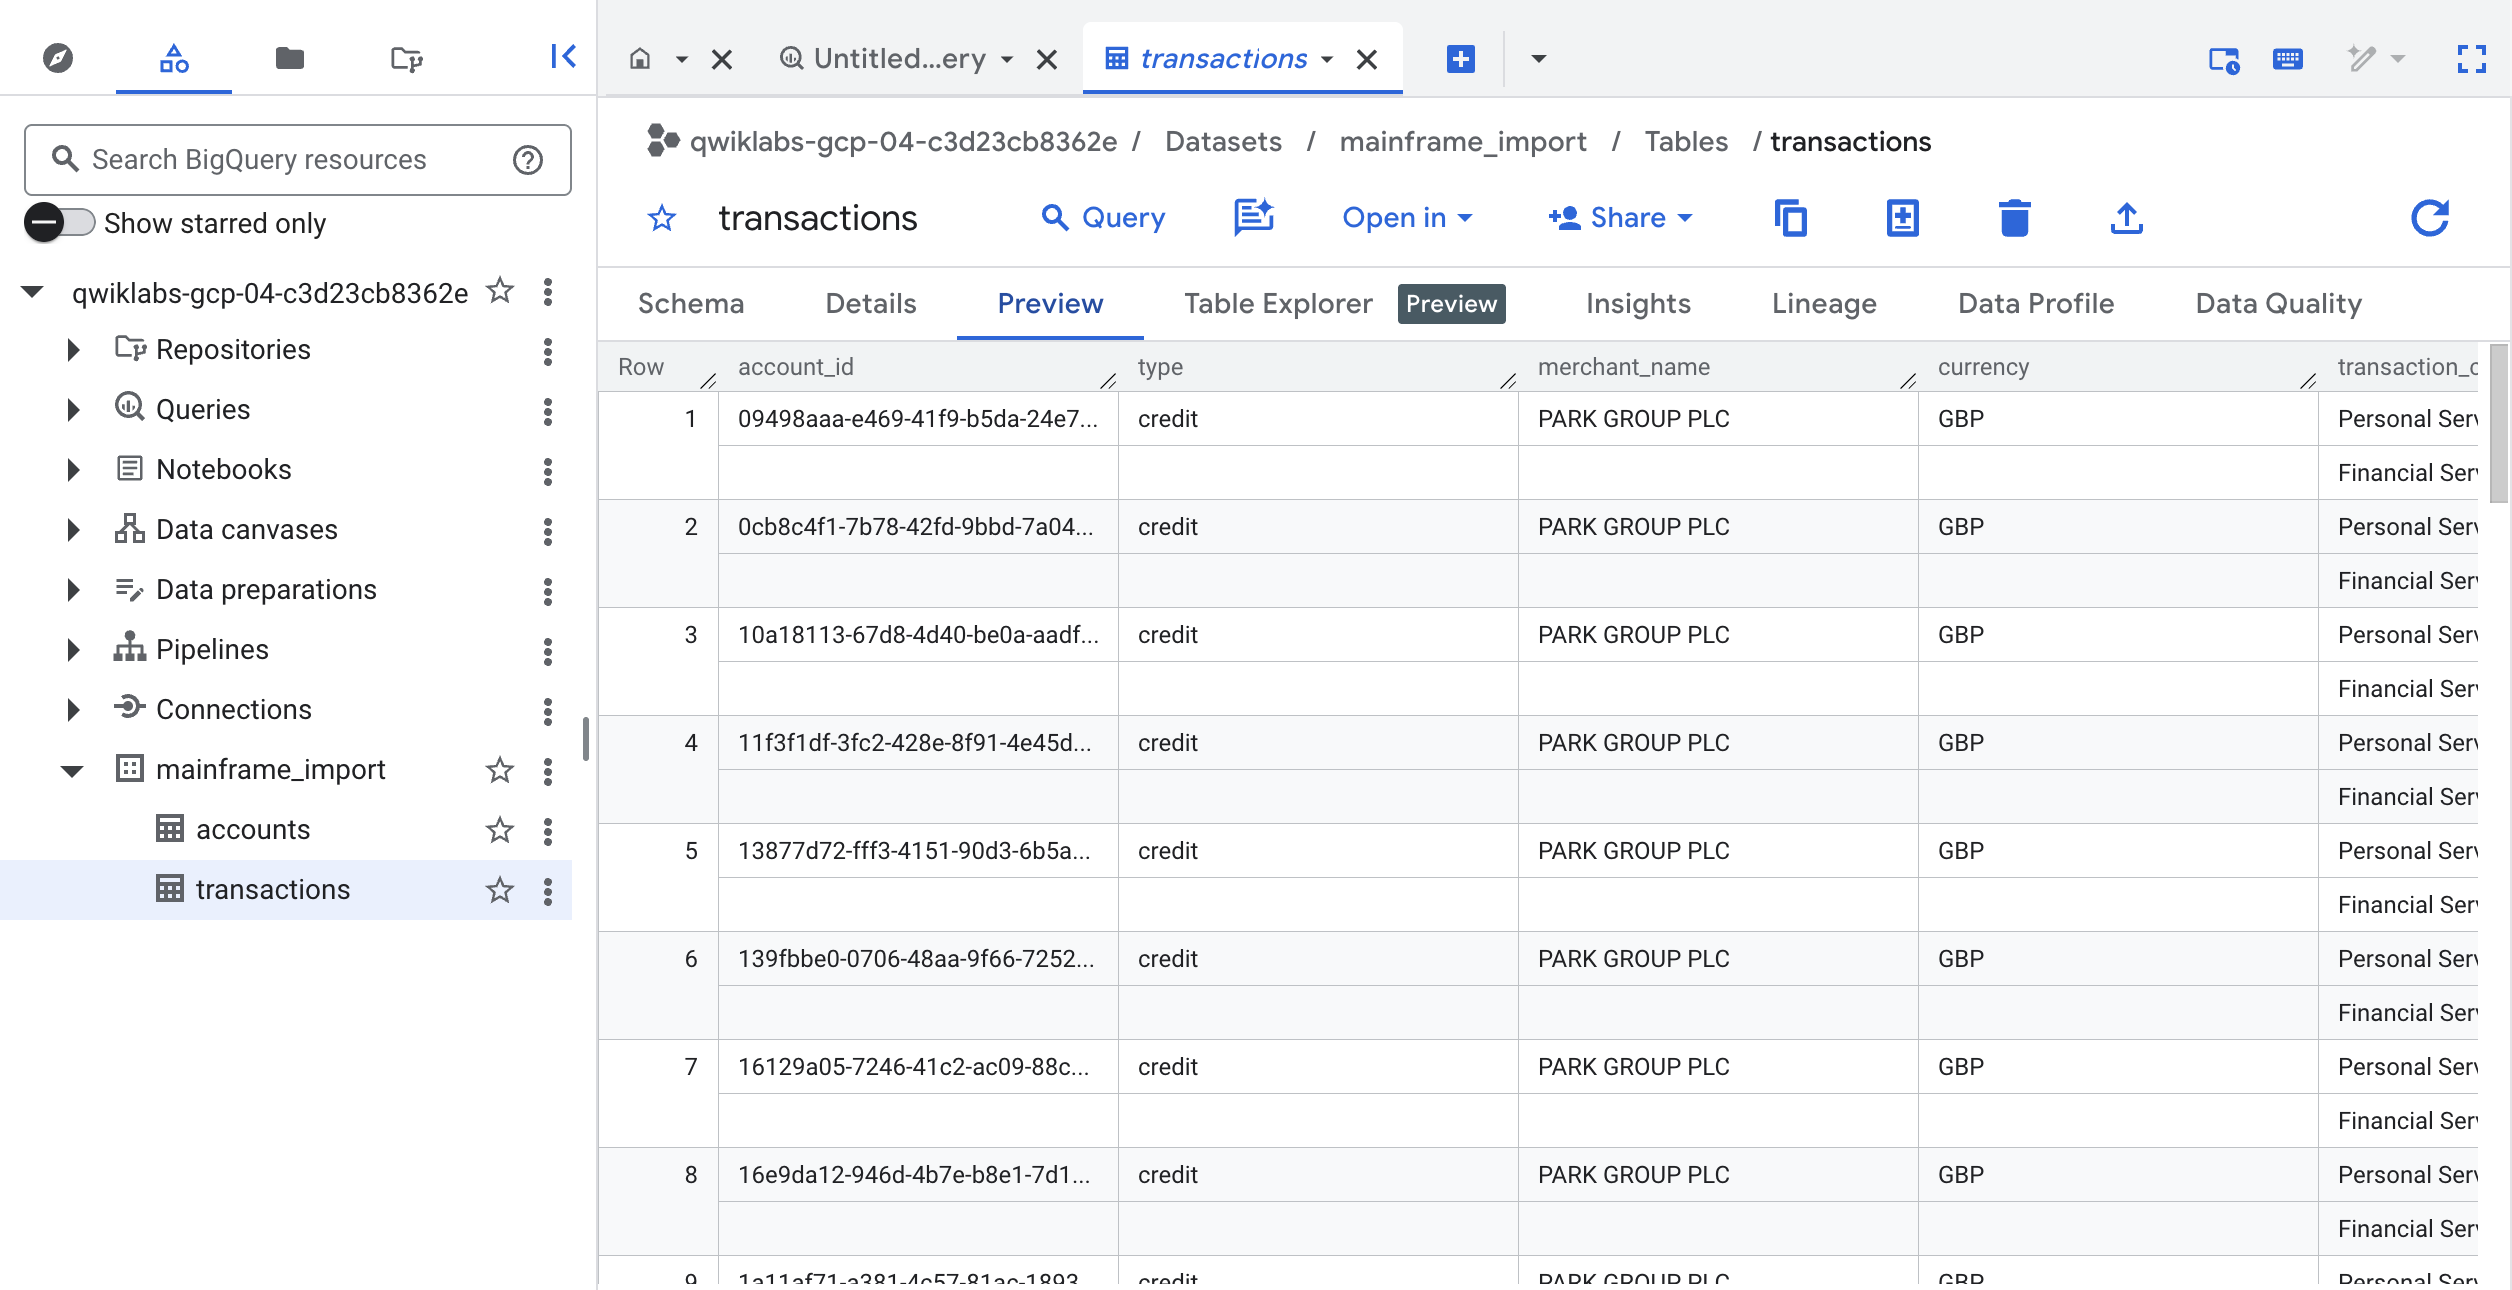The image size is (2512, 1290).
Task: Export the transactions table
Action: 2126,218
